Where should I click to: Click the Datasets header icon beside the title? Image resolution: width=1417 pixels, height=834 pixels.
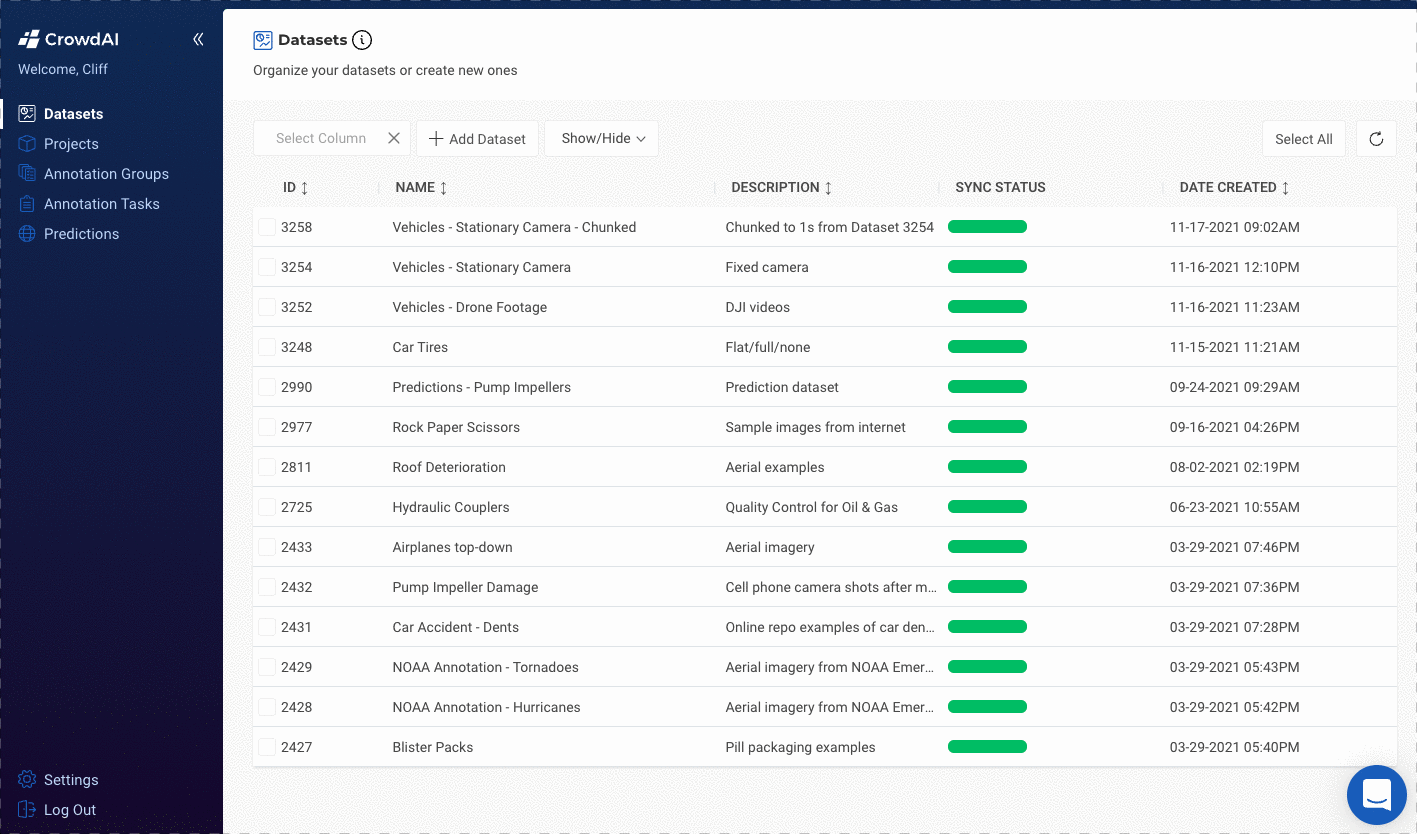pyautogui.click(x=263, y=40)
